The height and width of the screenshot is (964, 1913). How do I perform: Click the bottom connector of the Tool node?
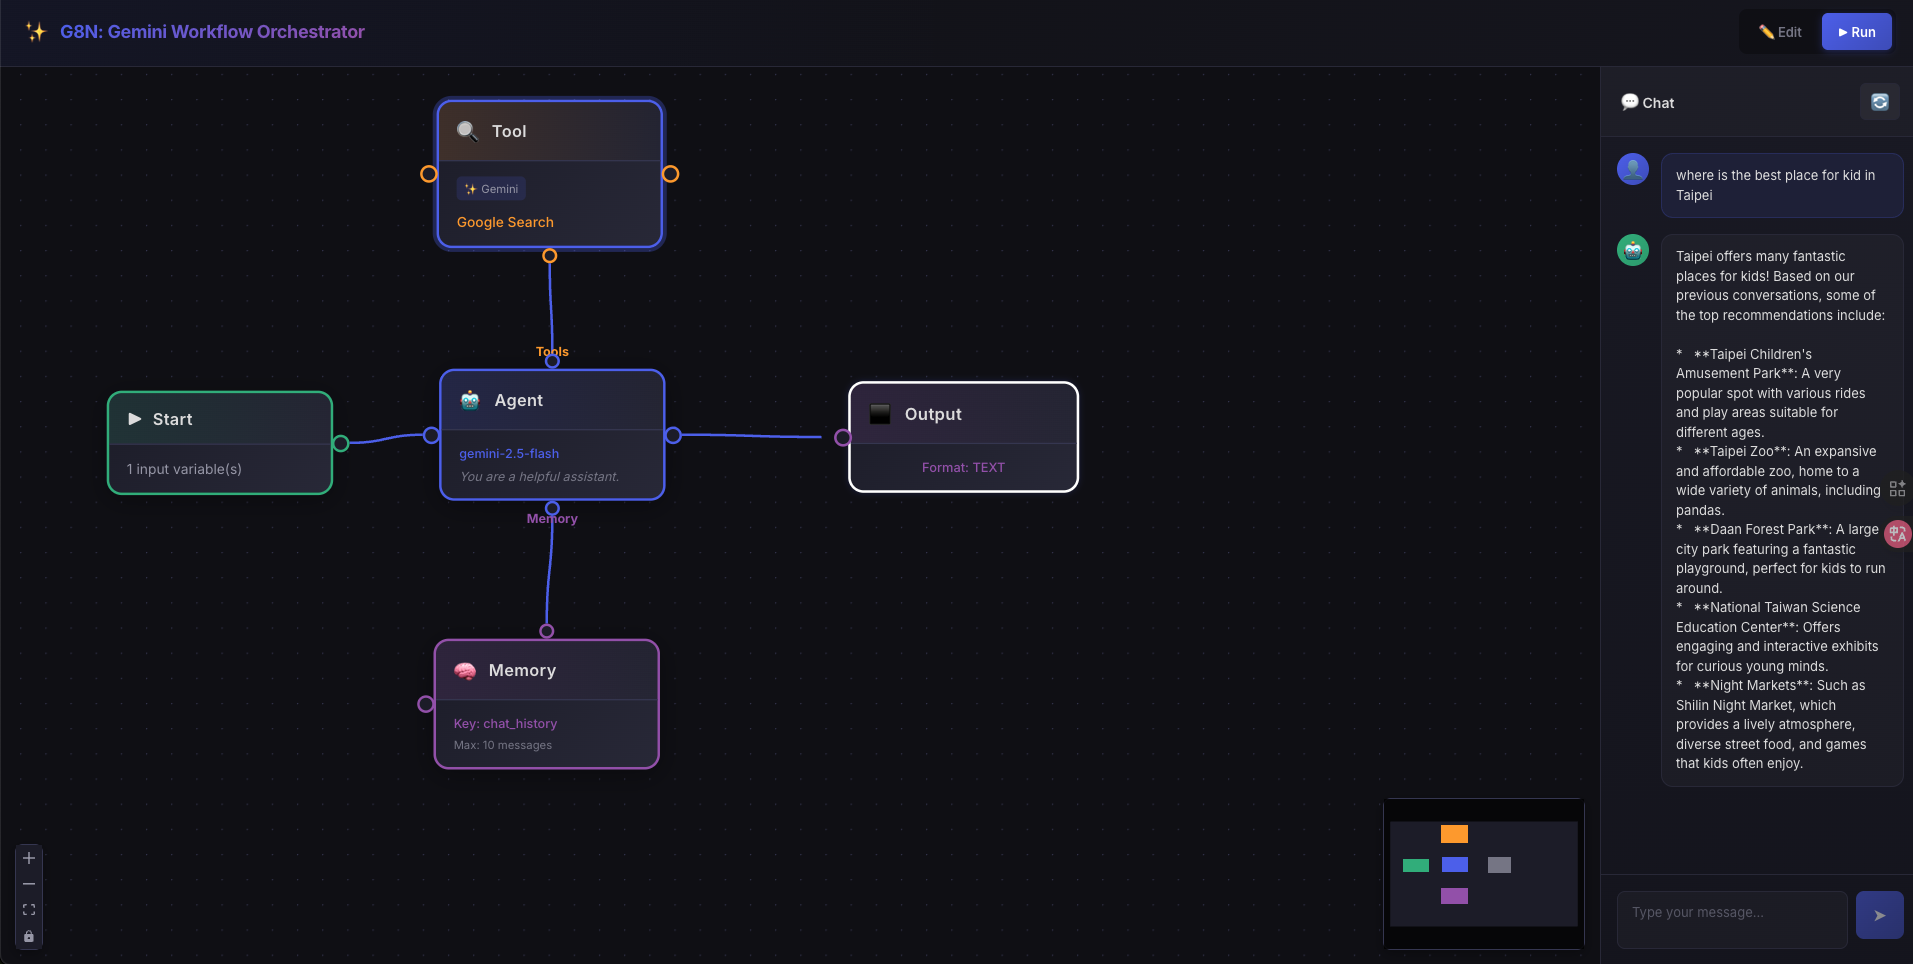(x=549, y=256)
